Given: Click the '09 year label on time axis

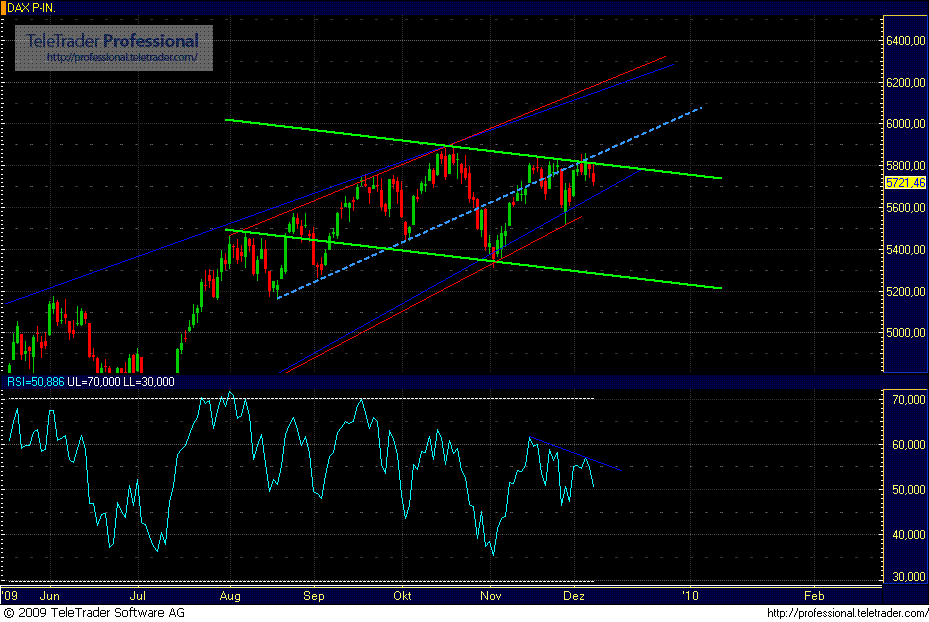Looking at the screenshot, I should point(10,596).
